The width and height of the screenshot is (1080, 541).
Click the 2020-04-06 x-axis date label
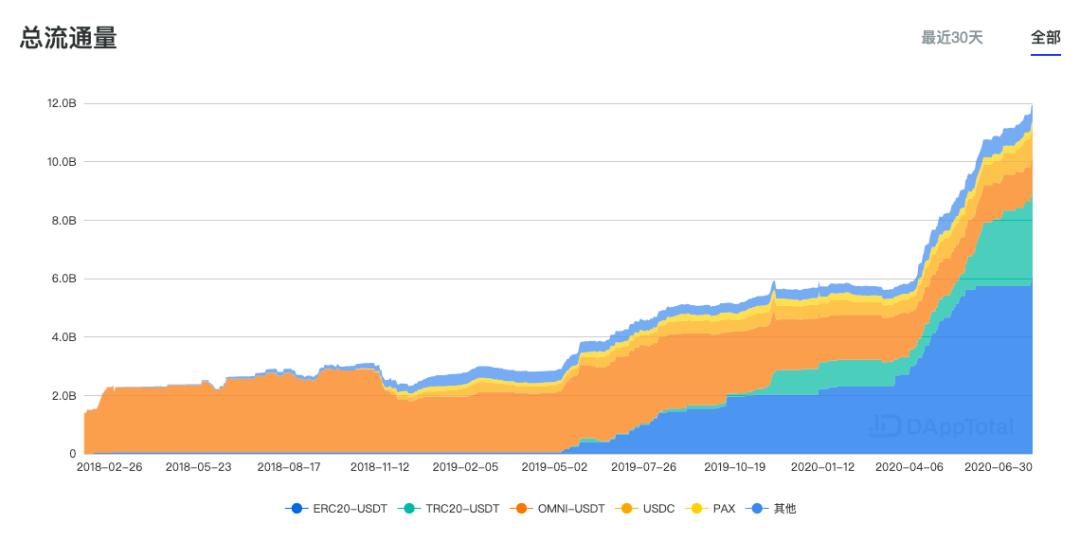point(910,467)
